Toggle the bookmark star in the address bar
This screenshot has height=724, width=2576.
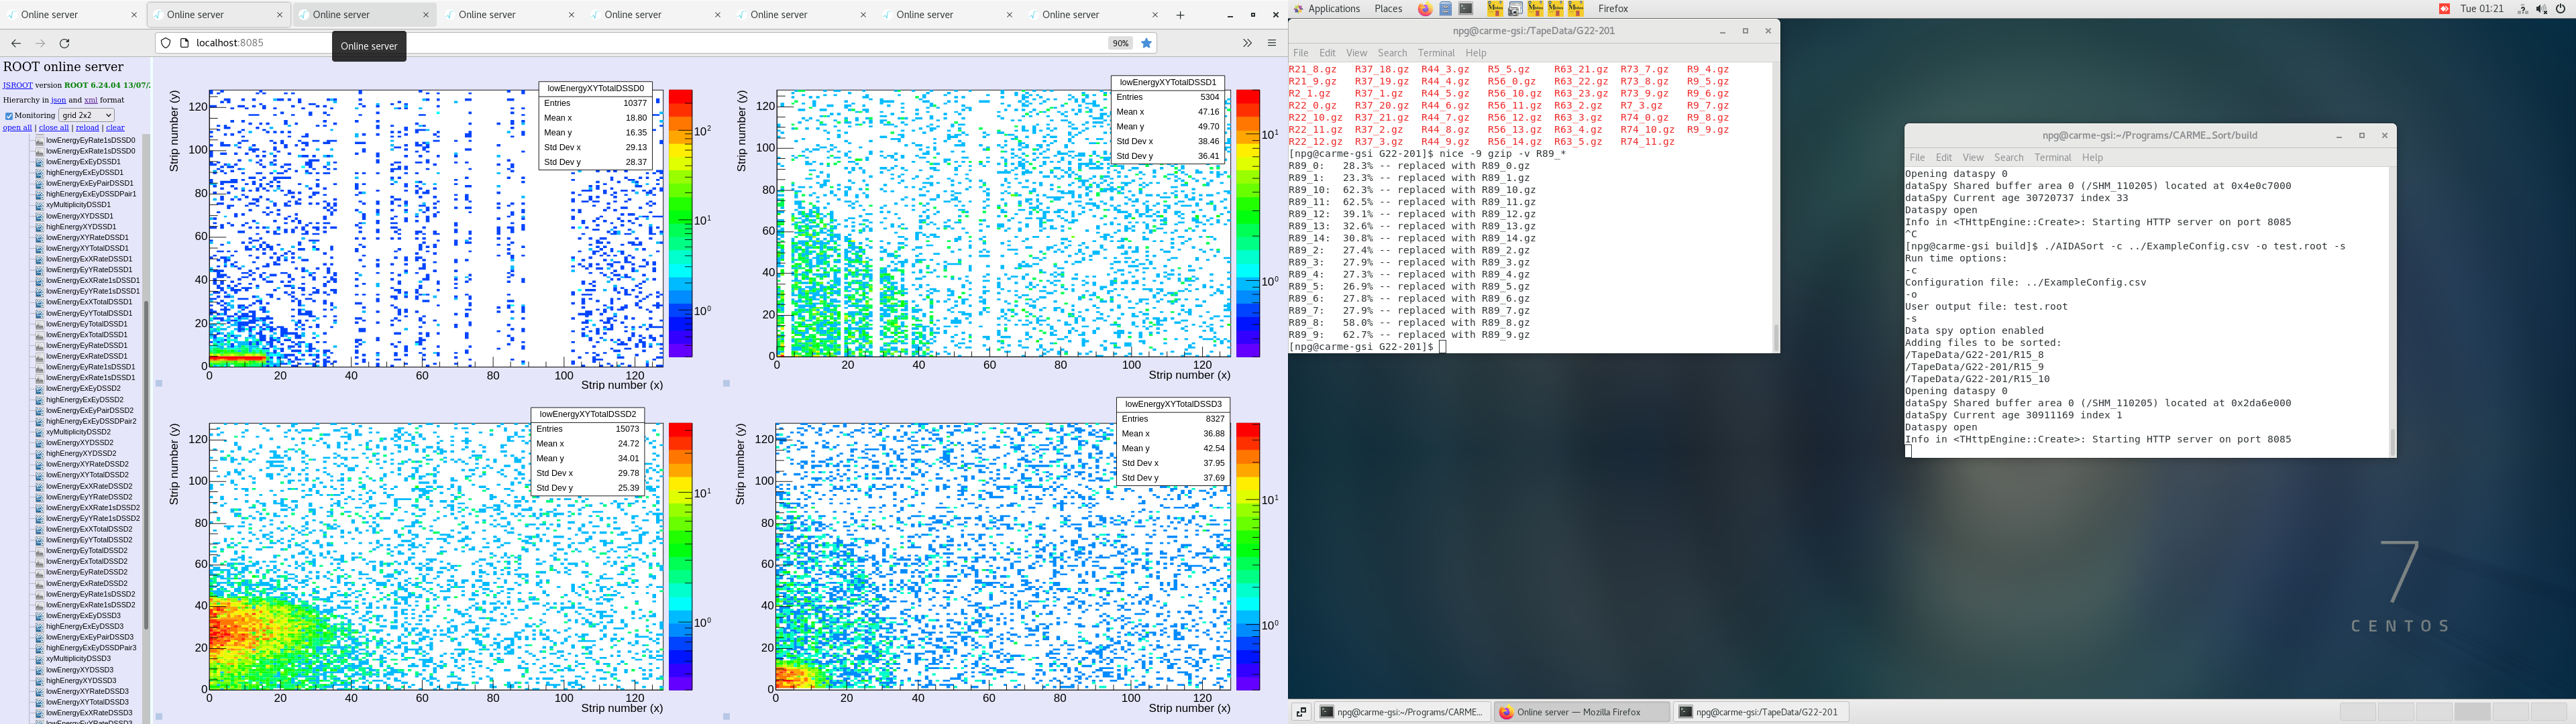pos(1147,43)
